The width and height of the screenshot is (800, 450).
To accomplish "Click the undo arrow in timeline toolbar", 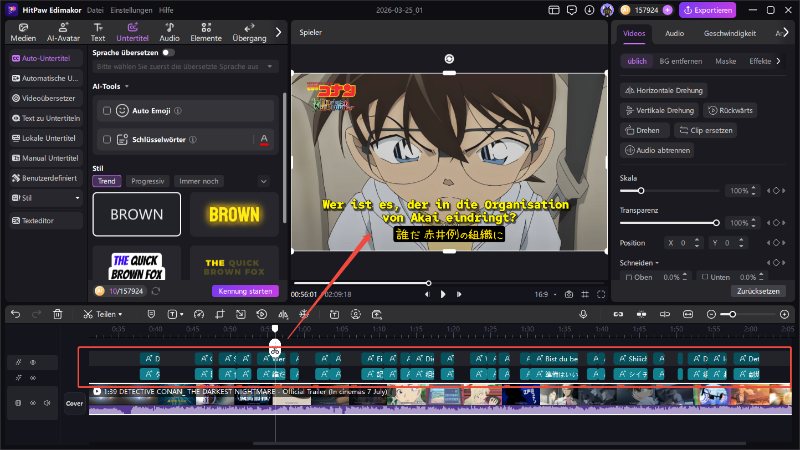I will (x=15, y=314).
